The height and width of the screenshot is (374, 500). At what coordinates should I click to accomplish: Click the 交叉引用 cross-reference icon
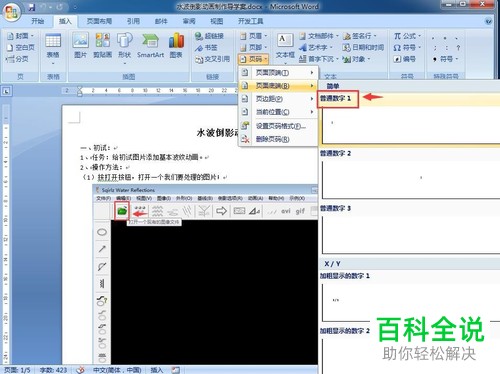click(213, 59)
